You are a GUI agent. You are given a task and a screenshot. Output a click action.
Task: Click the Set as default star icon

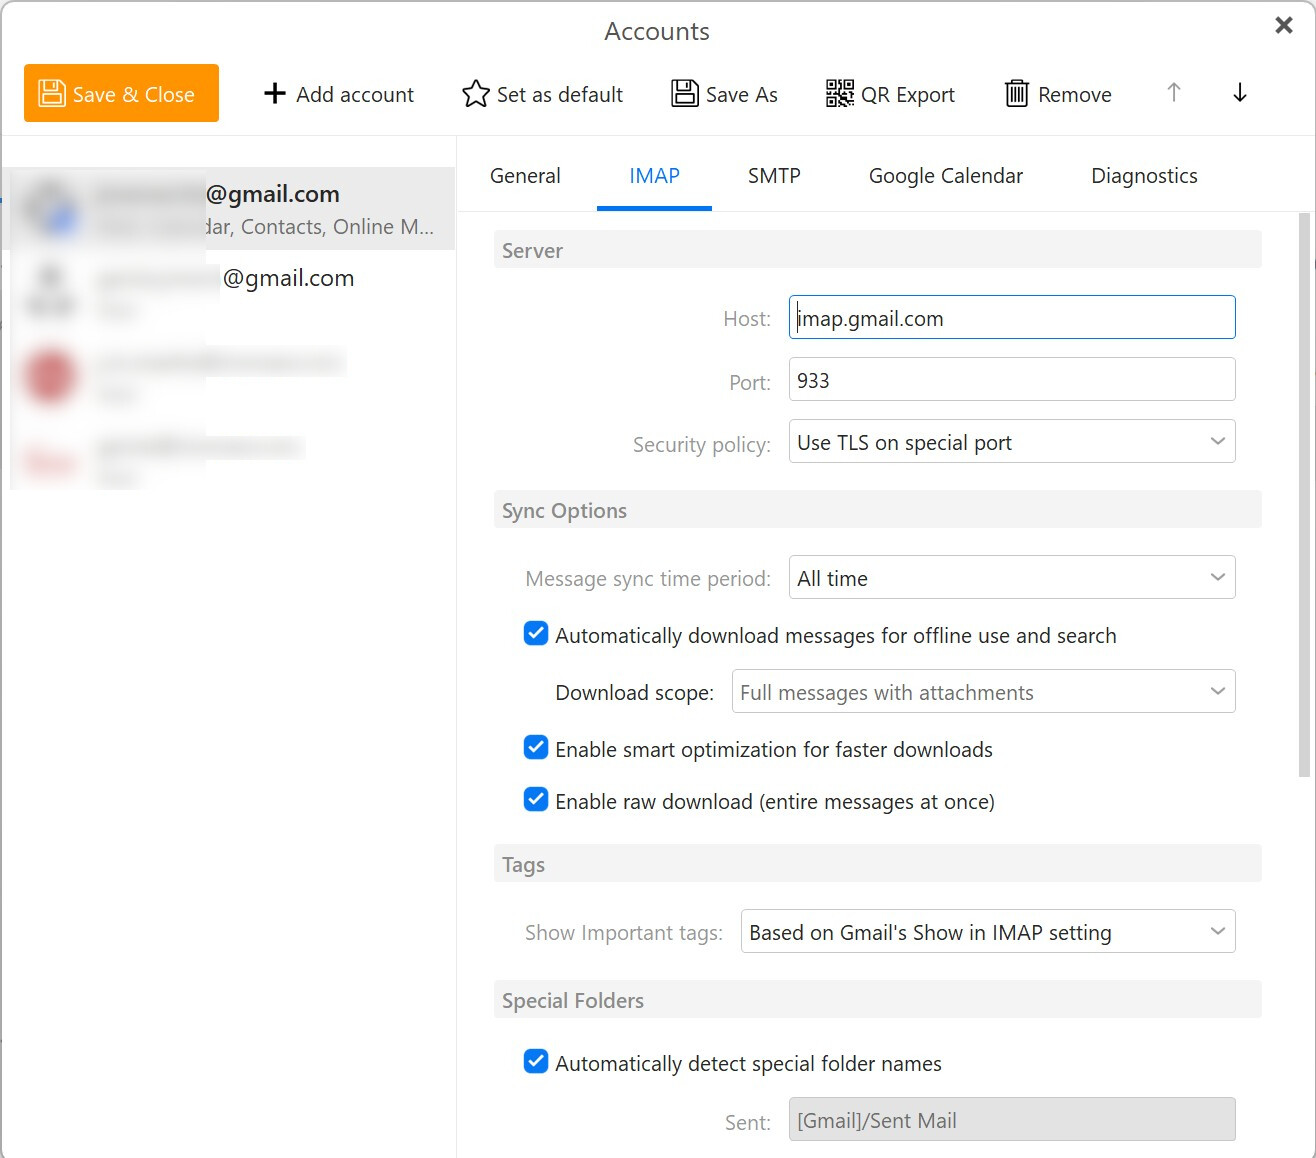475,93
